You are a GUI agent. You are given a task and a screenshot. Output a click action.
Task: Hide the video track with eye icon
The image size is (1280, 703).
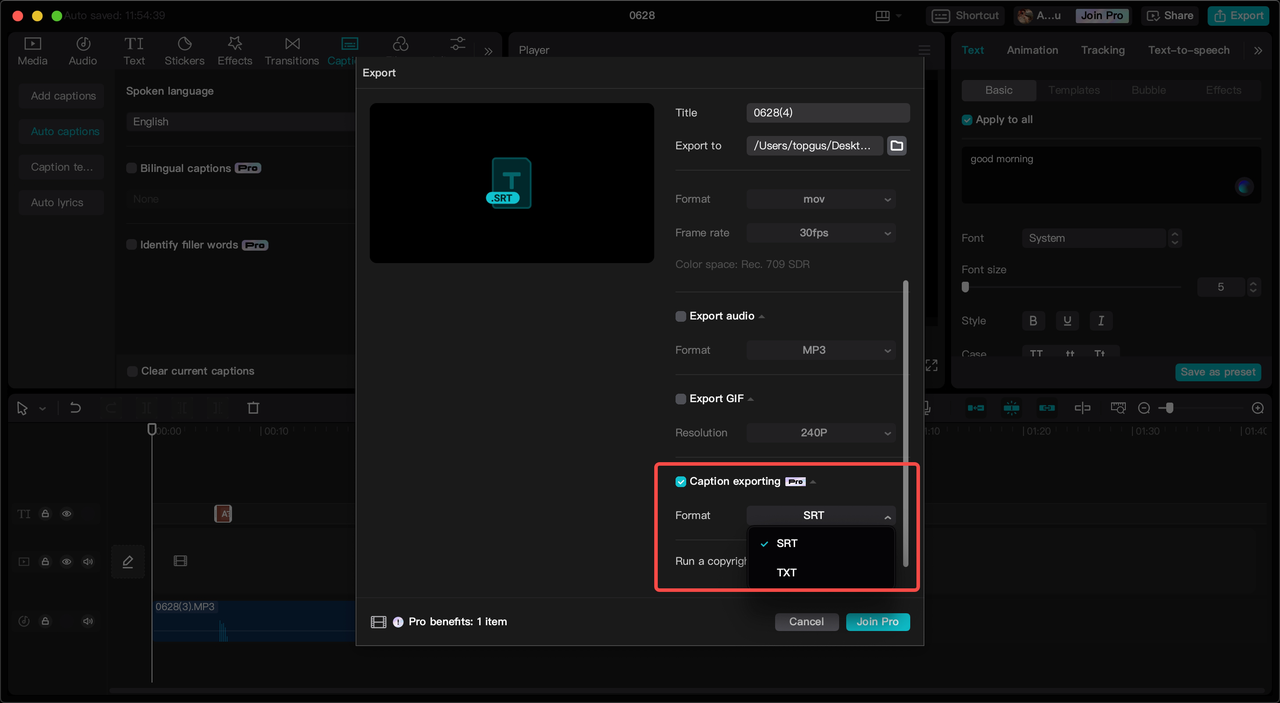click(x=67, y=562)
